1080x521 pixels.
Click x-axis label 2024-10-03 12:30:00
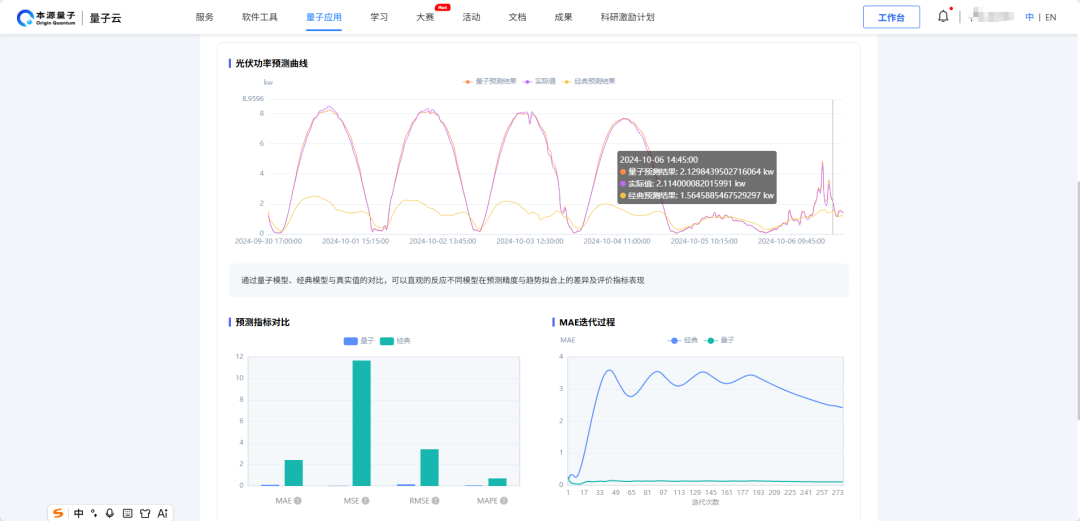[x=530, y=242]
